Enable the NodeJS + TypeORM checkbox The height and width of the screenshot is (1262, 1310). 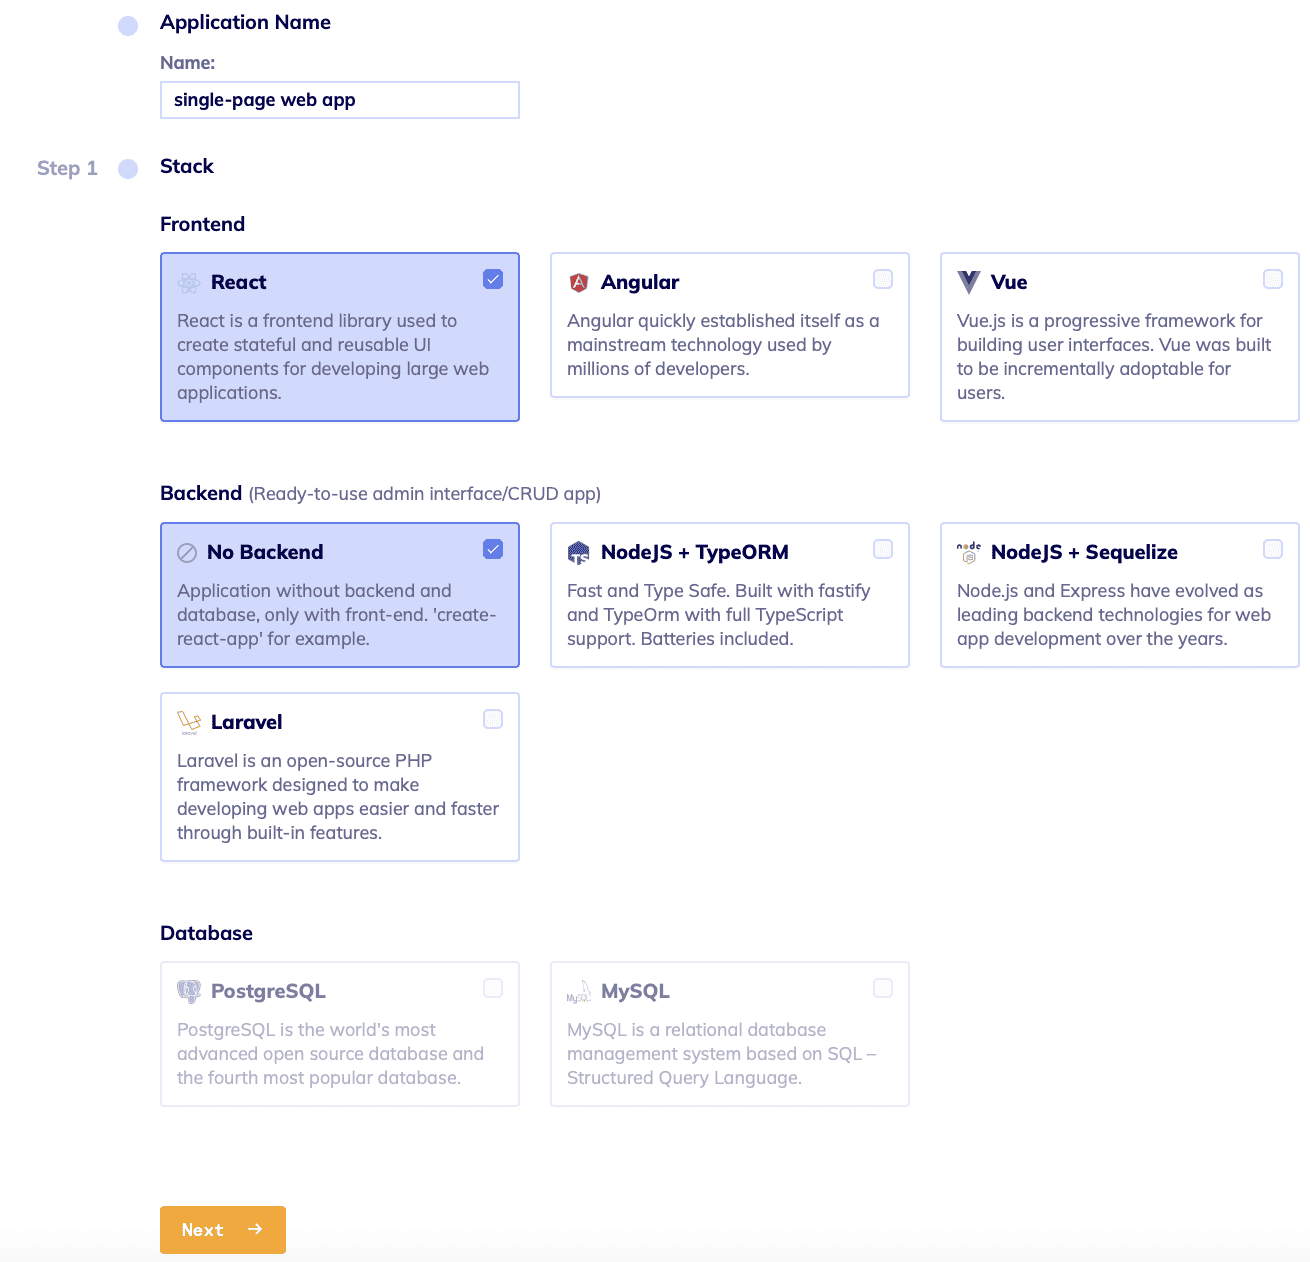(x=882, y=549)
